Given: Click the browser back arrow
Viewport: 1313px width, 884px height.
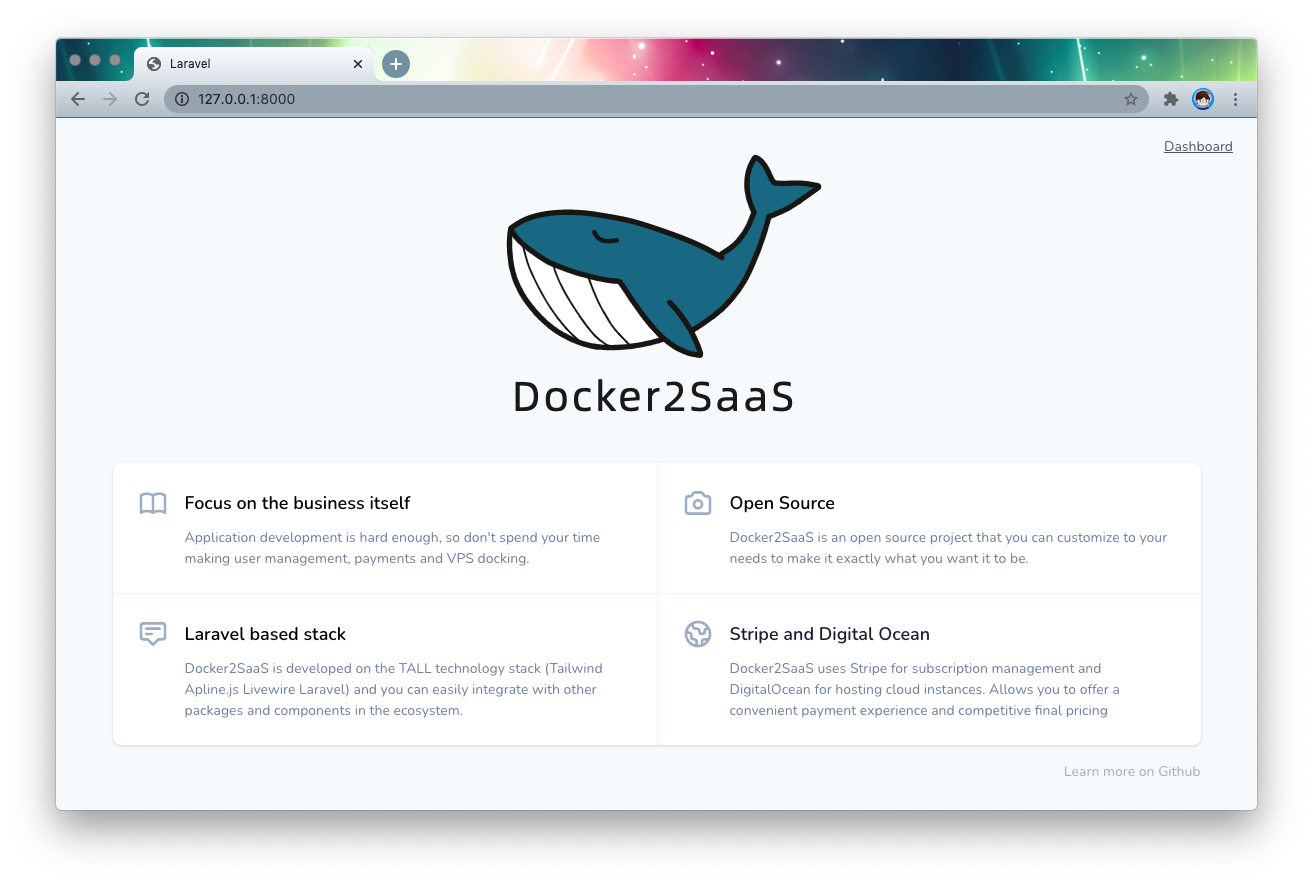Looking at the screenshot, I should [78, 99].
